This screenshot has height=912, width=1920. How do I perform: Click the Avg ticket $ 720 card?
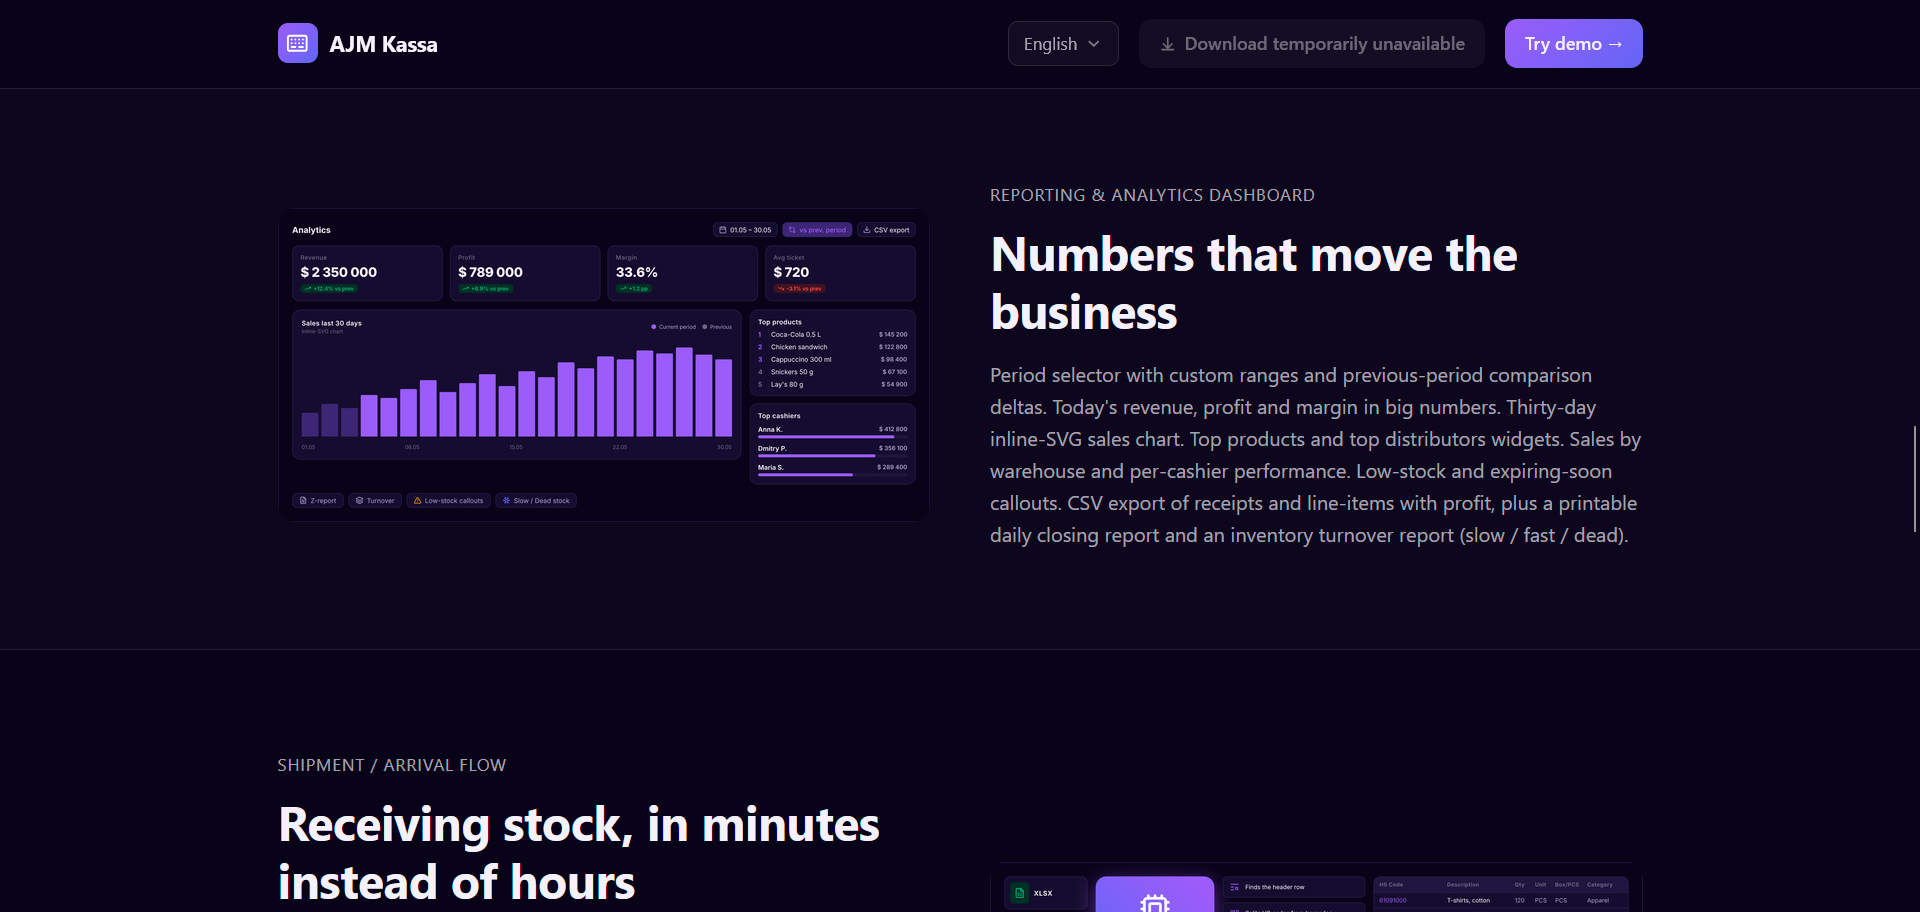pos(840,273)
